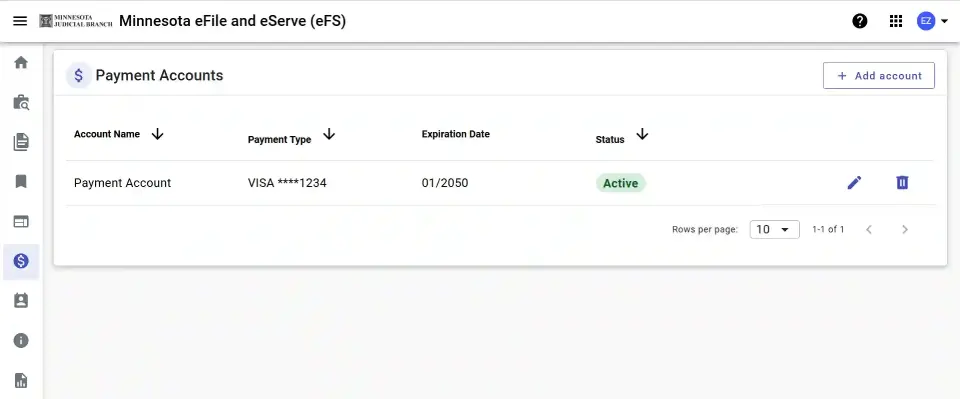The image size is (960, 399).
Task: Sort by Payment Type arrow
Action: click(329, 134)
